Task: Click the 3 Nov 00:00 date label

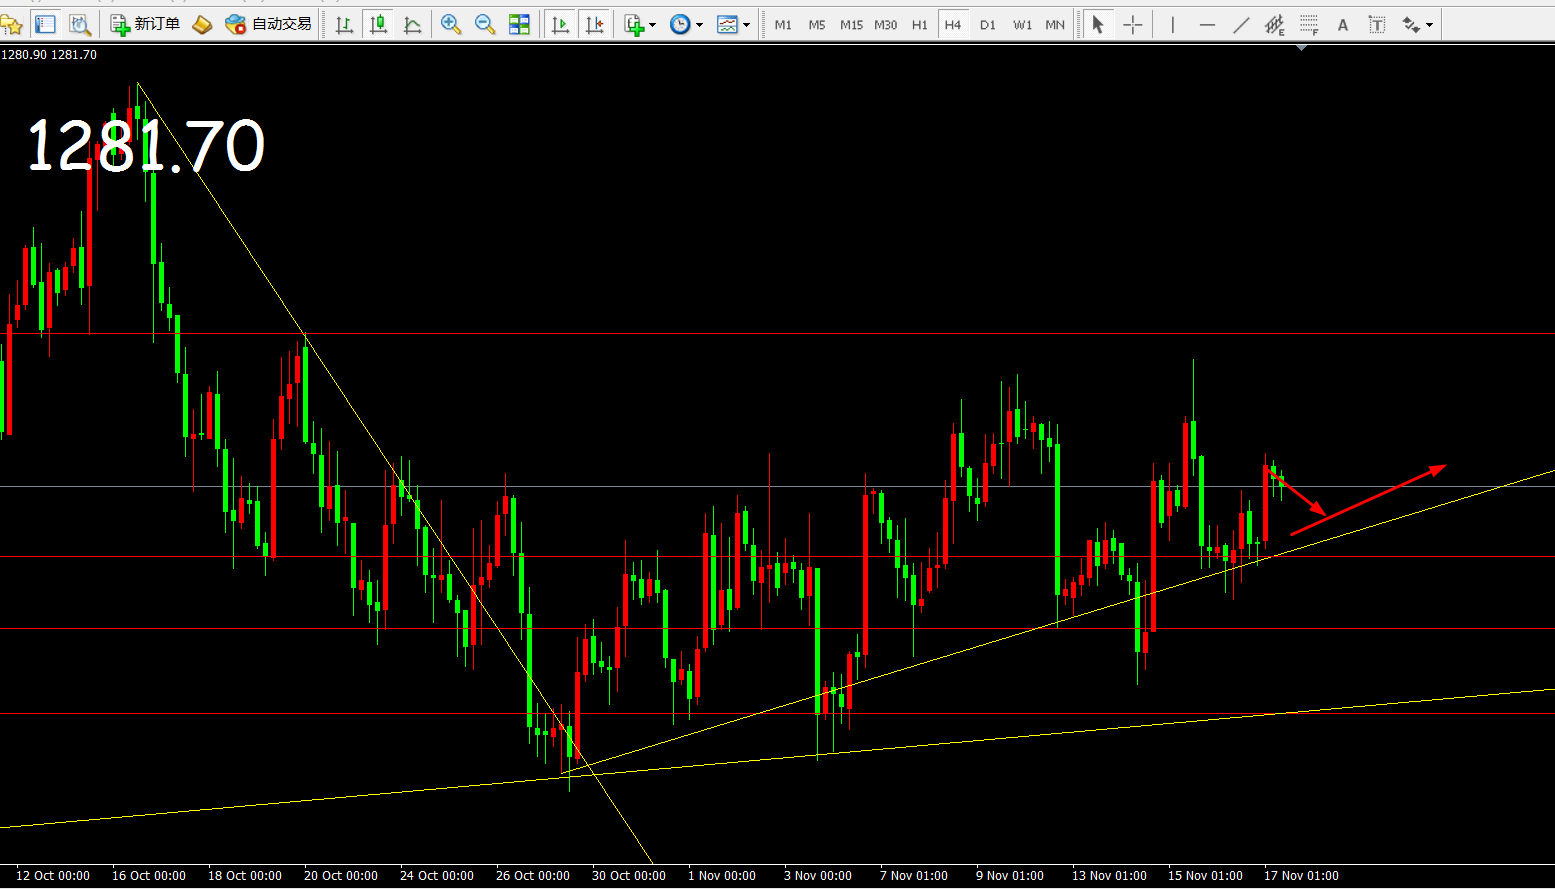Action: point(818,876)
